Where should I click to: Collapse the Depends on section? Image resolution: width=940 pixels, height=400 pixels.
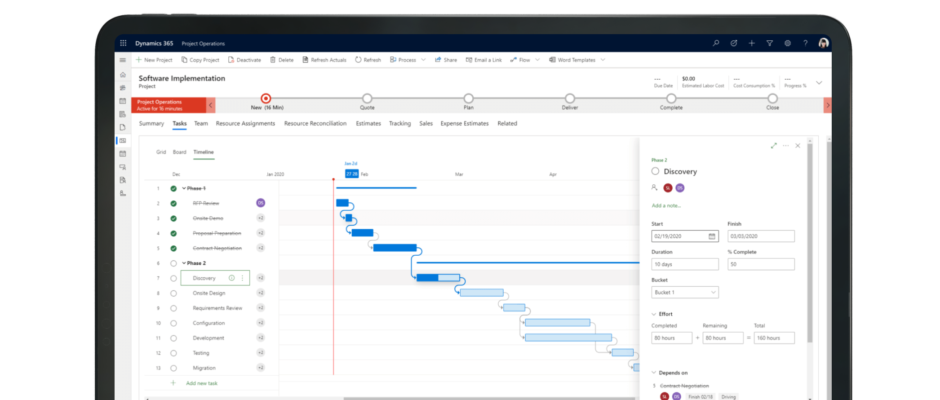click(x=653, y=372)
